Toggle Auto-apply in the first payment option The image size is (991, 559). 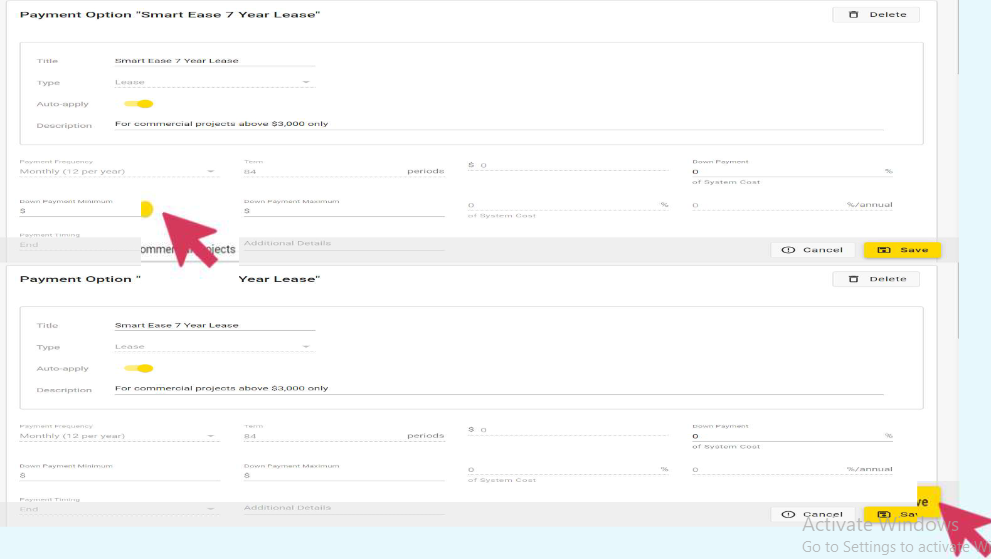(138, 104)
